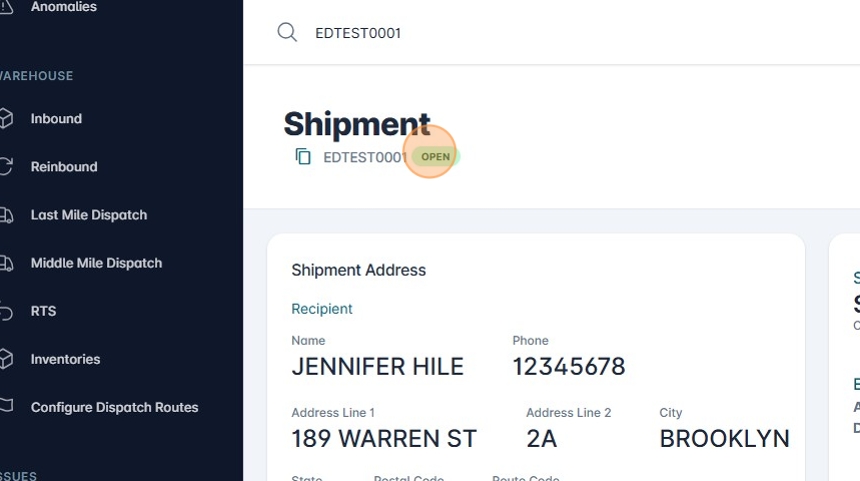
Task: Click the Last Mile Dispatch truck icon
Action: [x=6, y=215]
